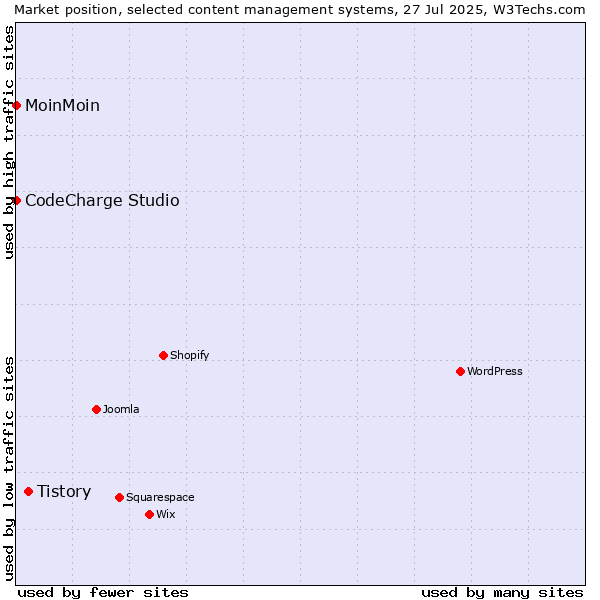Select the WordPress label text
600x600 pixels.
(x=495, y=371)
